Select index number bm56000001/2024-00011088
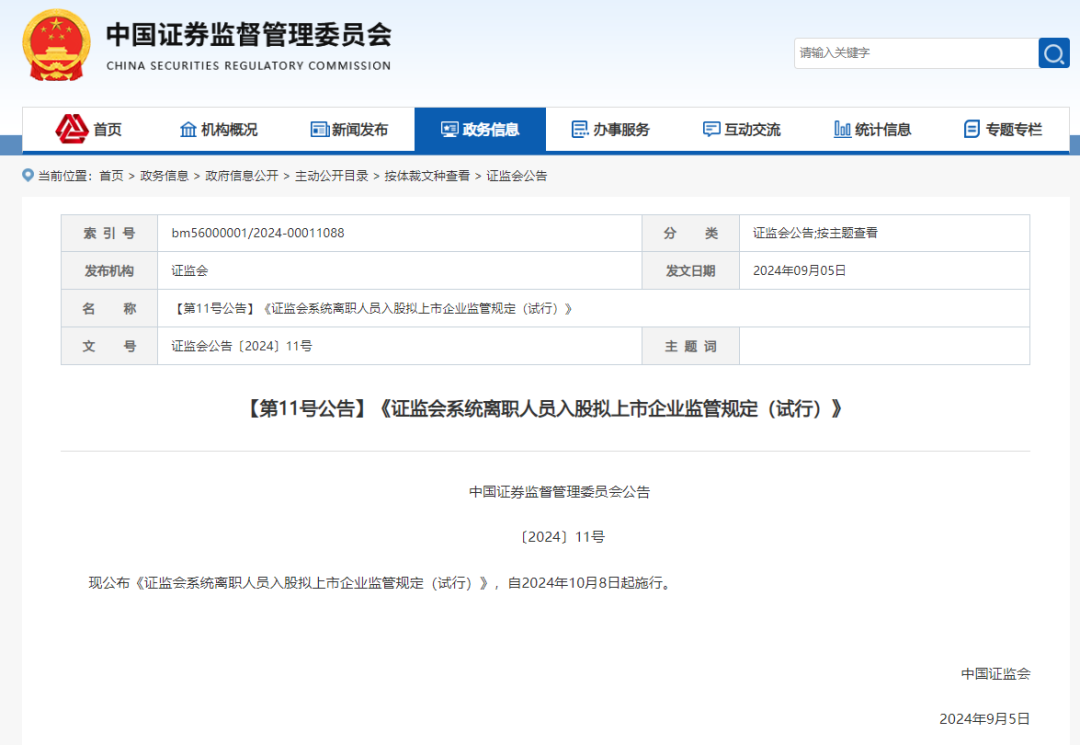 (x=258, y=233)
